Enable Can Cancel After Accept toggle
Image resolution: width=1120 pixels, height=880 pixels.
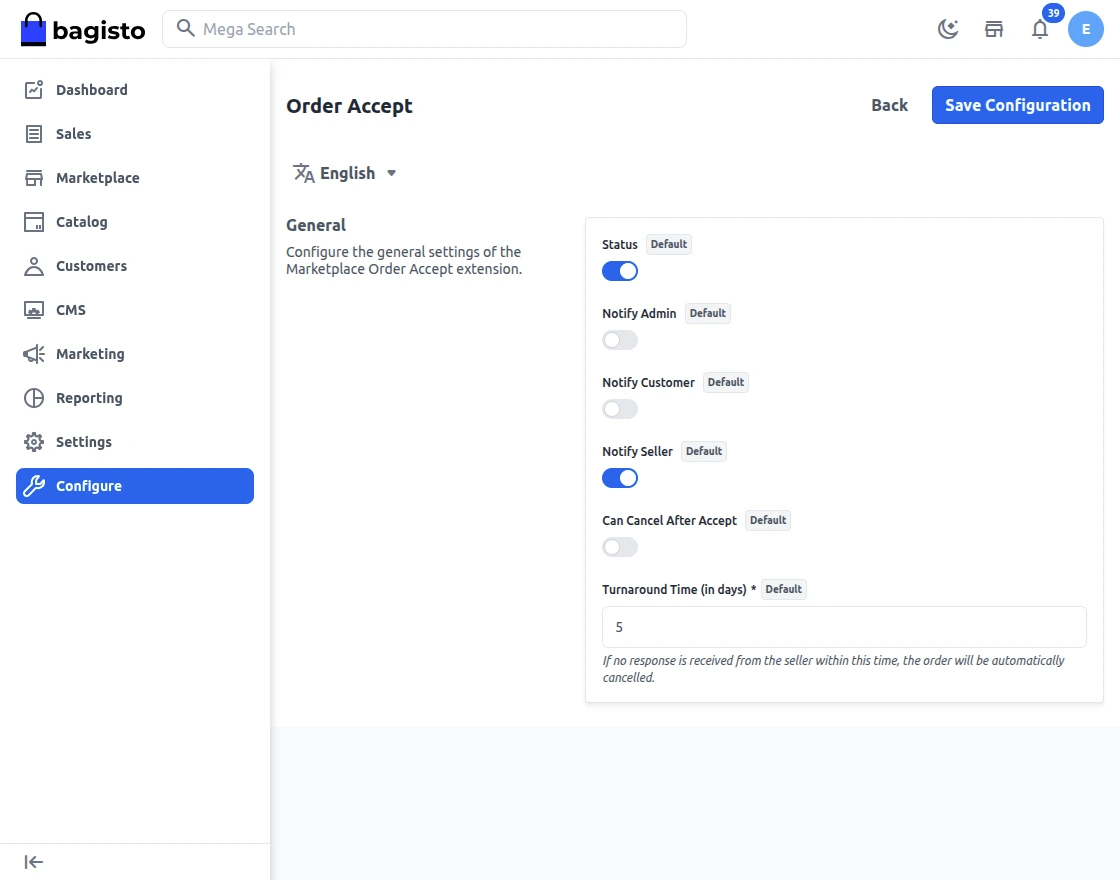620,547
